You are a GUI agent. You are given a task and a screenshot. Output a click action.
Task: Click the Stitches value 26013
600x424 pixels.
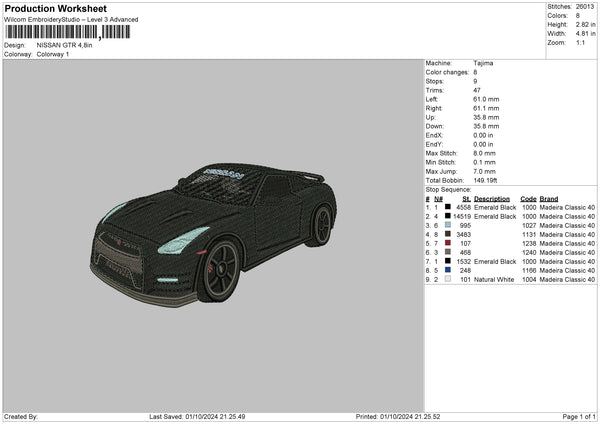point(585,7)
